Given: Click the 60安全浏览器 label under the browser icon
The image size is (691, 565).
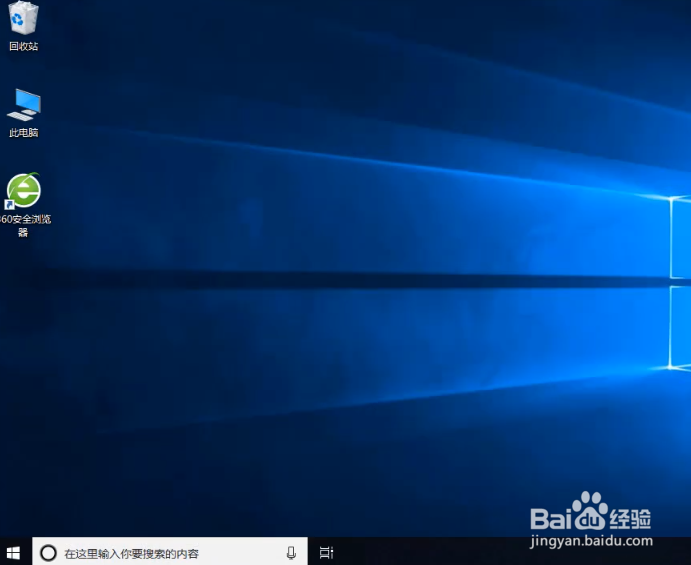Looking at the screenshot, I should (x=26, y=225).
